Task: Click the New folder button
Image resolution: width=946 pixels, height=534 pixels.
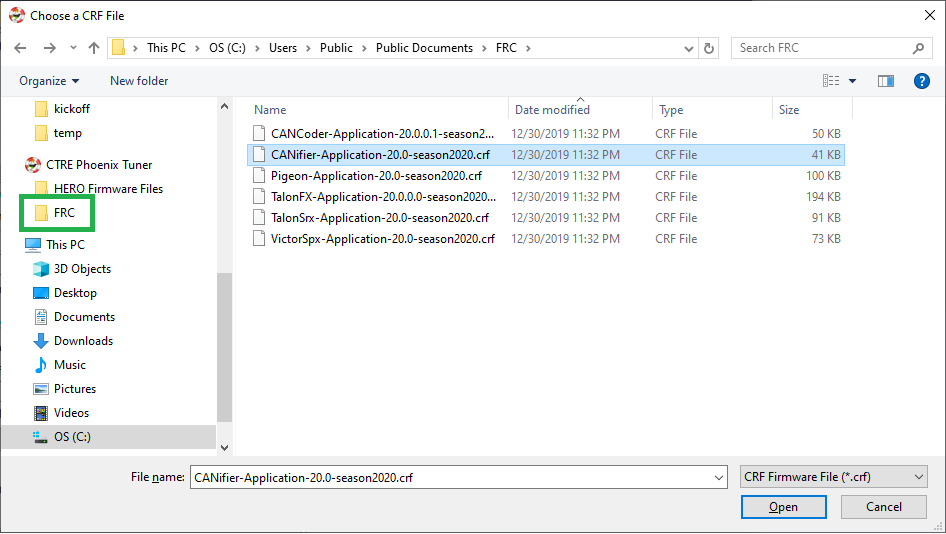Action: click(139, 81)
